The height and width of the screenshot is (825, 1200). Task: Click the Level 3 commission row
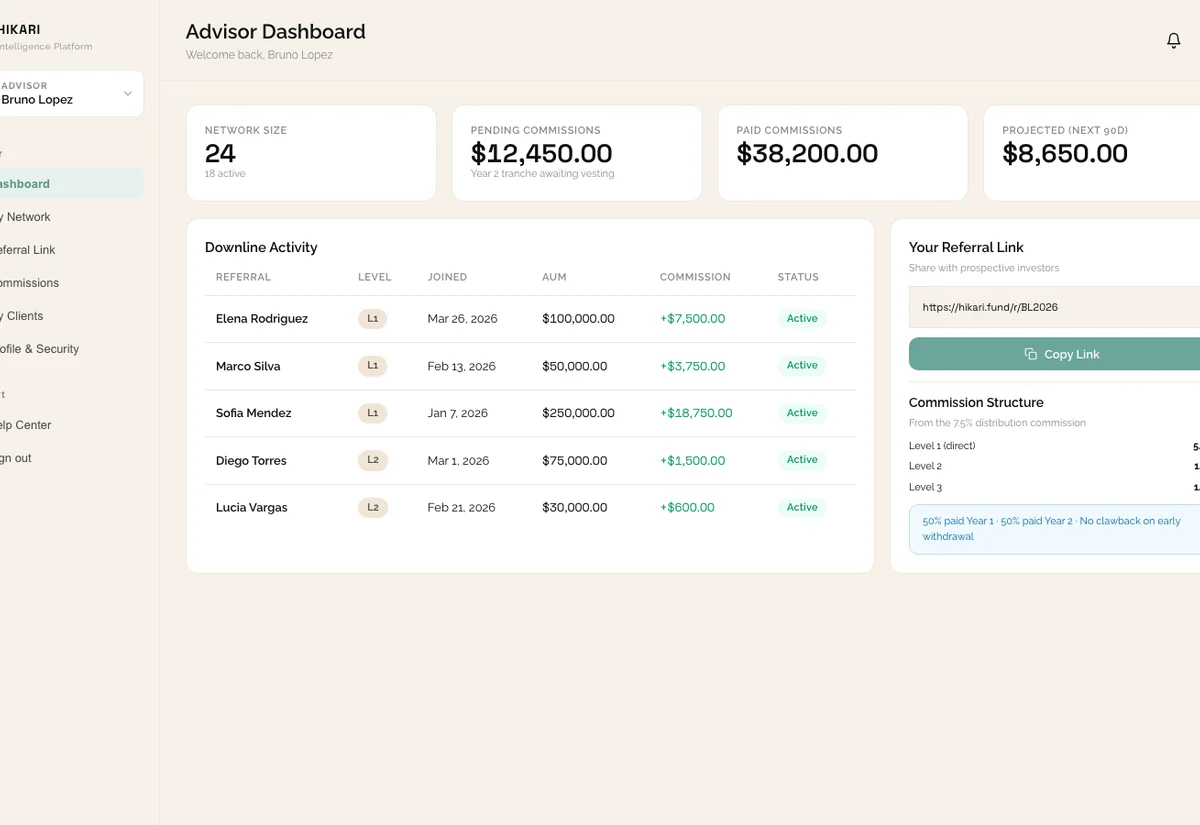1054,487
